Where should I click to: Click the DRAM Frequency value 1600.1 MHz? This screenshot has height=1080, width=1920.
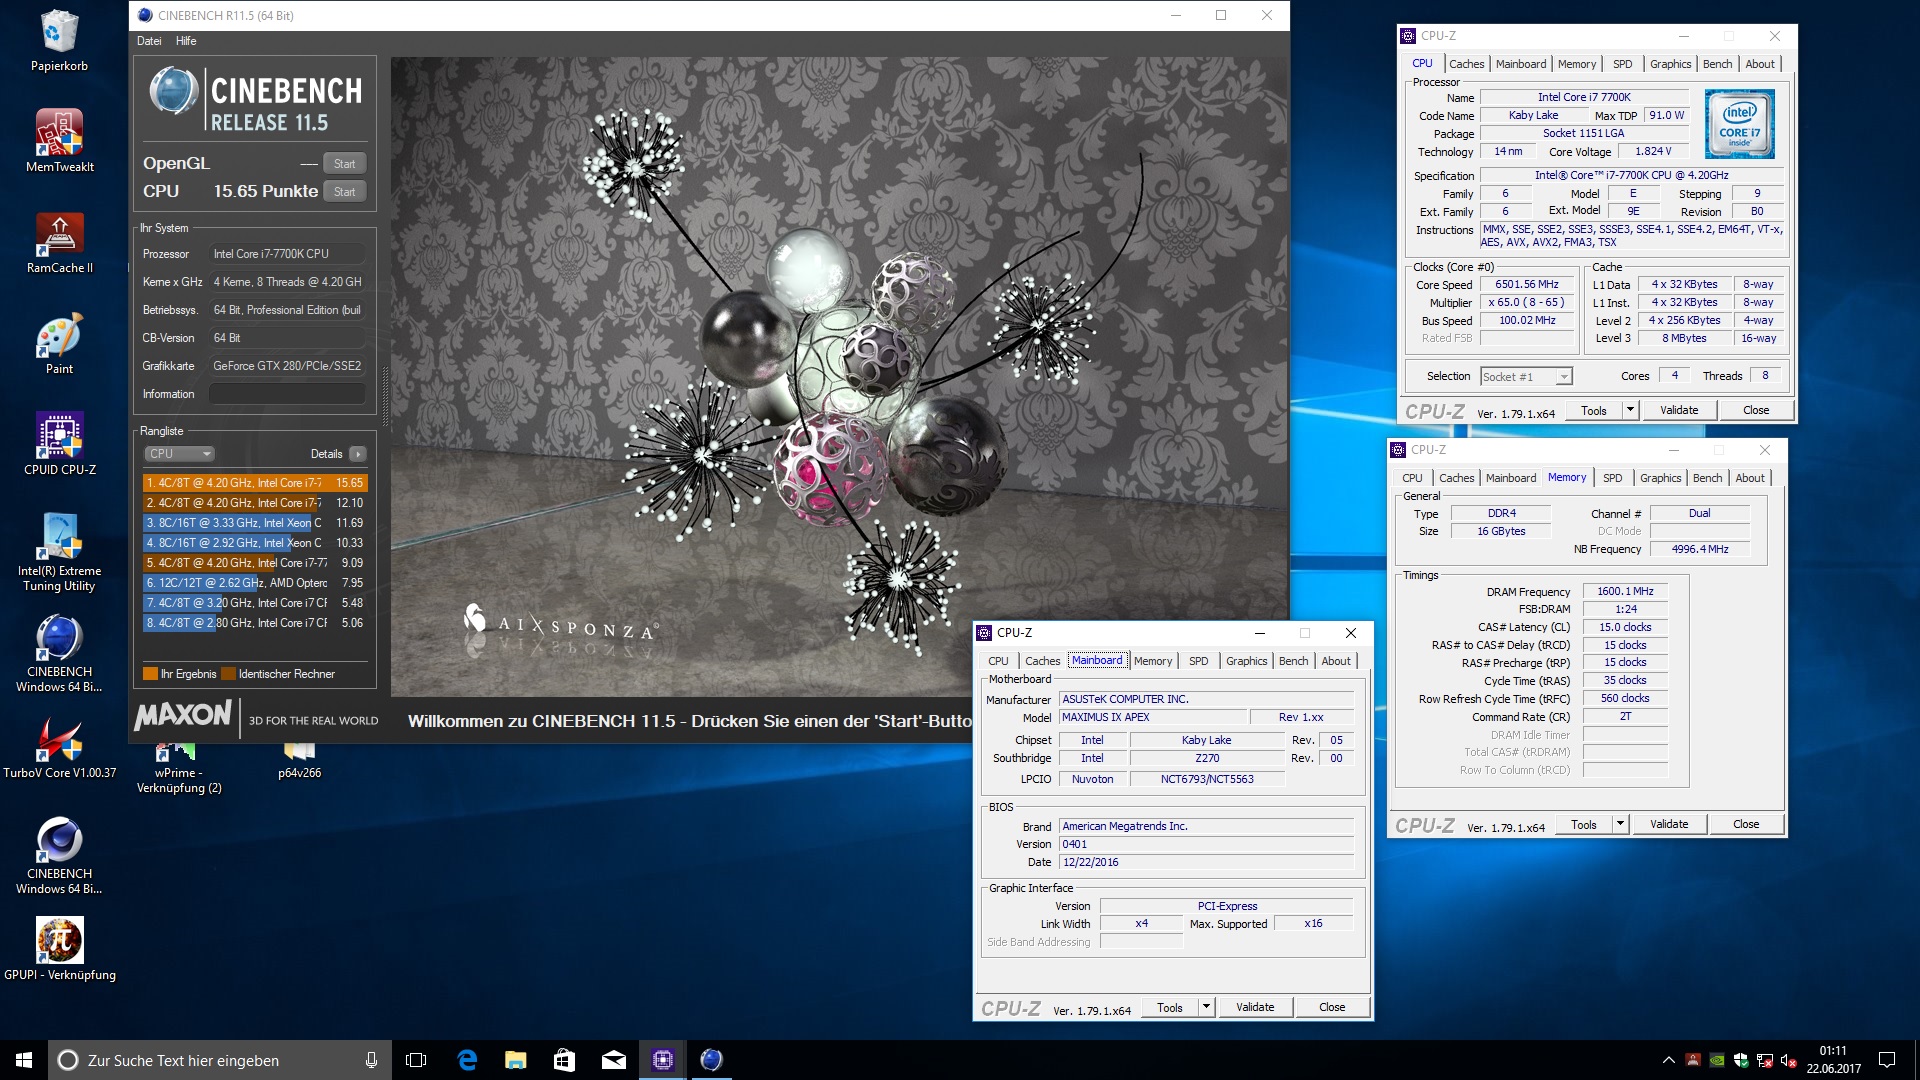1625,592
